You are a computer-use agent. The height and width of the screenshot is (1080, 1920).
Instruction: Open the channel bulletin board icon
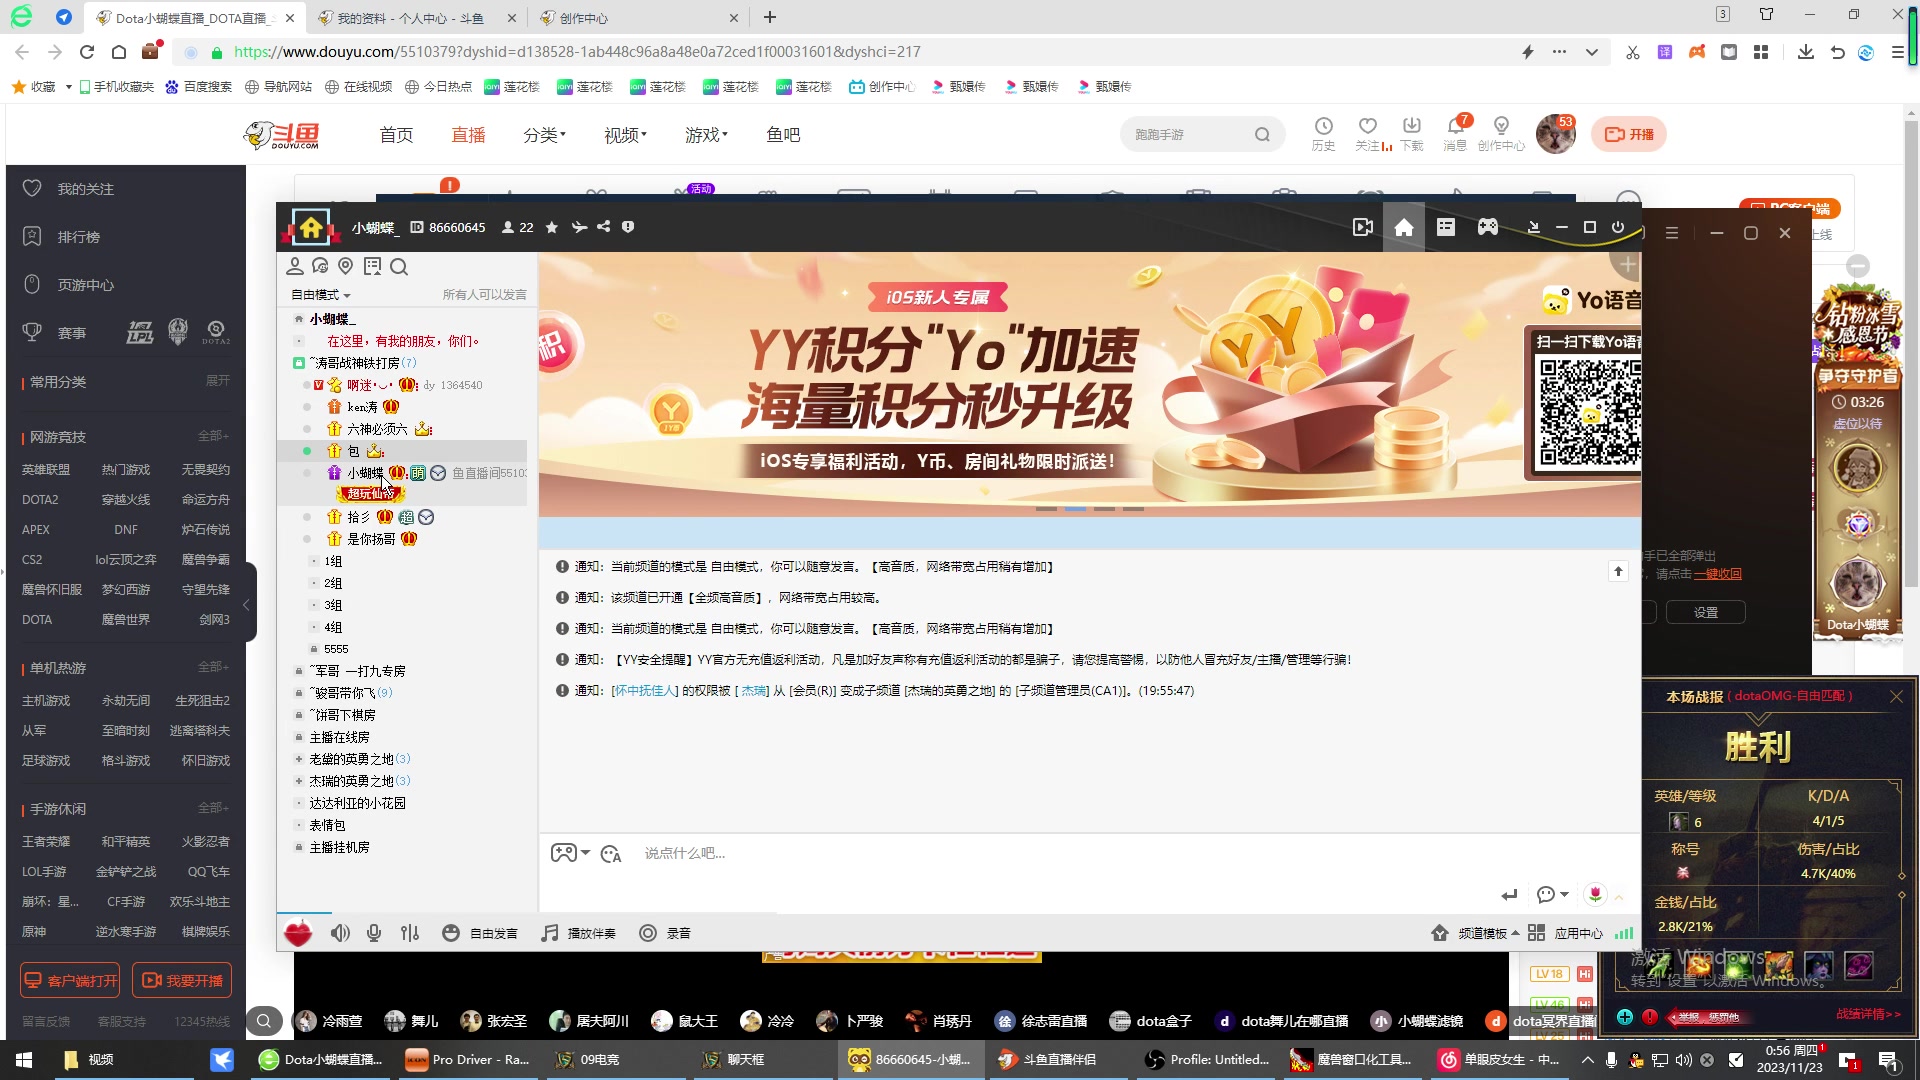372,266
